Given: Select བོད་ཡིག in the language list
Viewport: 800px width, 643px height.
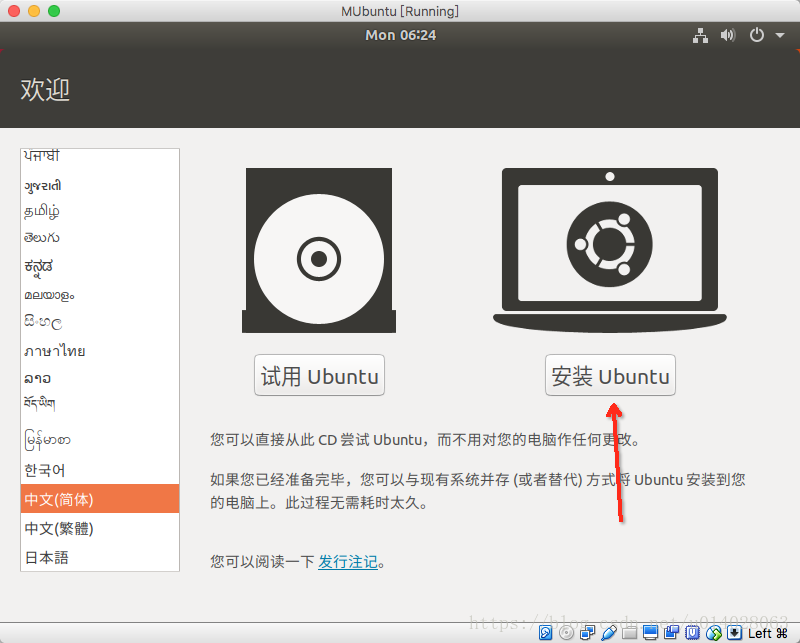Looking at the screenshot, I should [x=100, y=403].
